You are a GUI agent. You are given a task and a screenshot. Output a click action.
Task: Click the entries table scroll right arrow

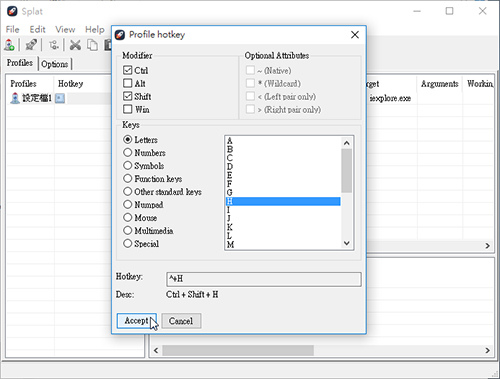pyautogui.click(x=487, y=246)
